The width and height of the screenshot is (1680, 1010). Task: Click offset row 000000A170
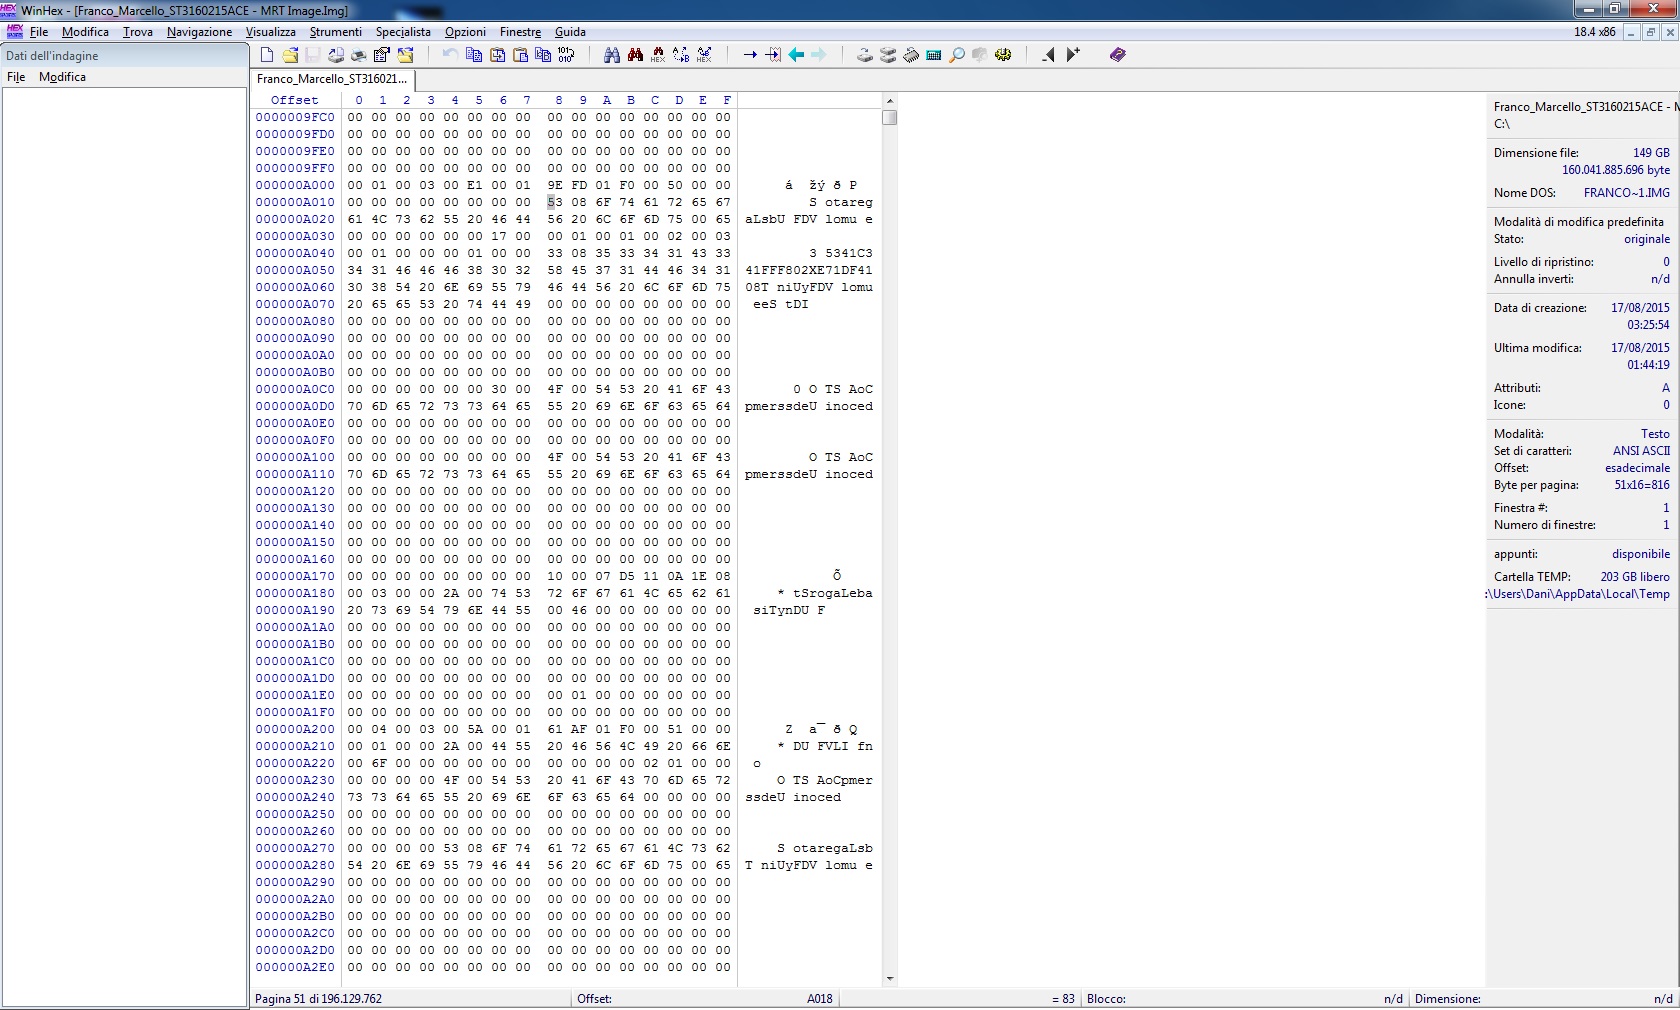295,576
